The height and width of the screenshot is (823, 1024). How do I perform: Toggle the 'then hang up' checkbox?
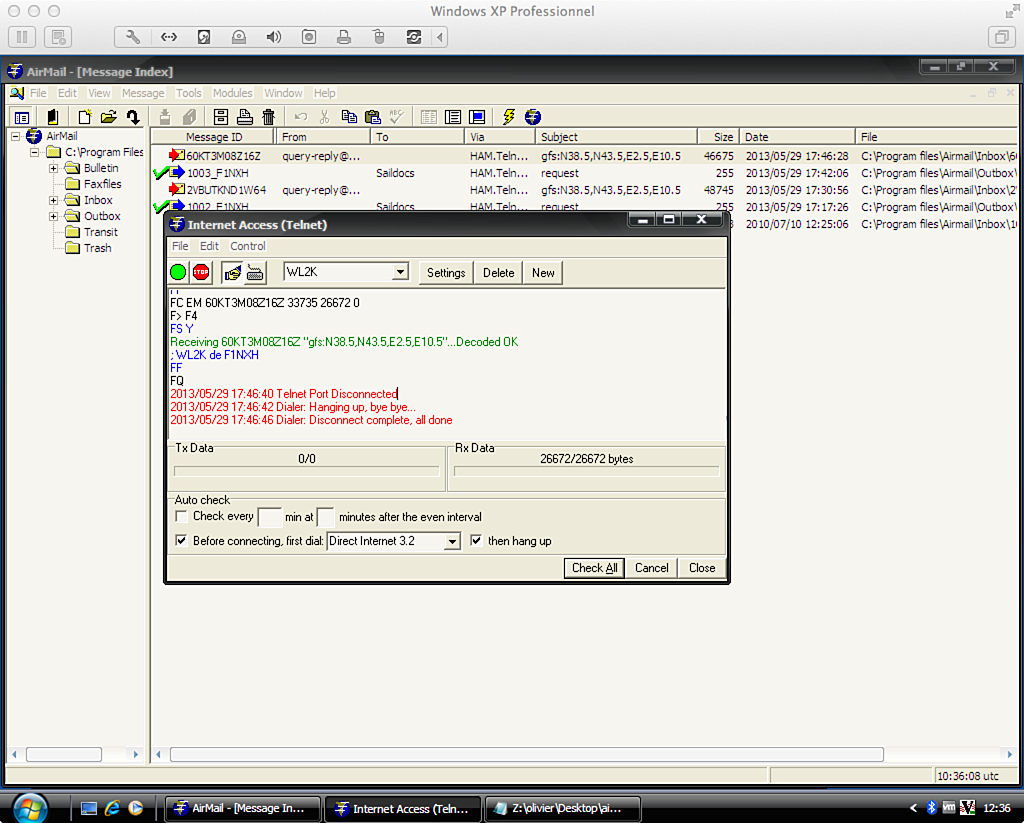point(477,541)
